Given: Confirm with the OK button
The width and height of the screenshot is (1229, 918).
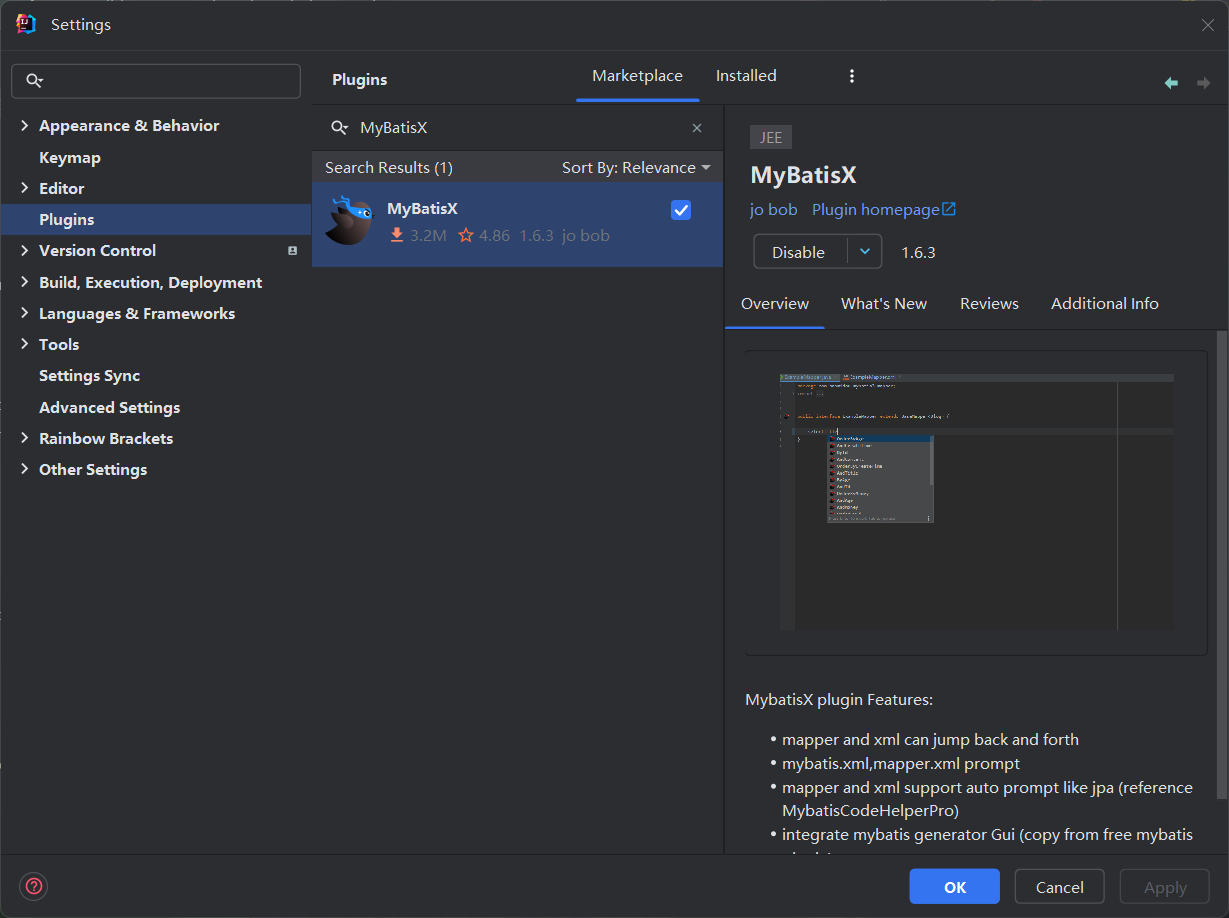Looking at the screenshot, I should tap(955, 887).
